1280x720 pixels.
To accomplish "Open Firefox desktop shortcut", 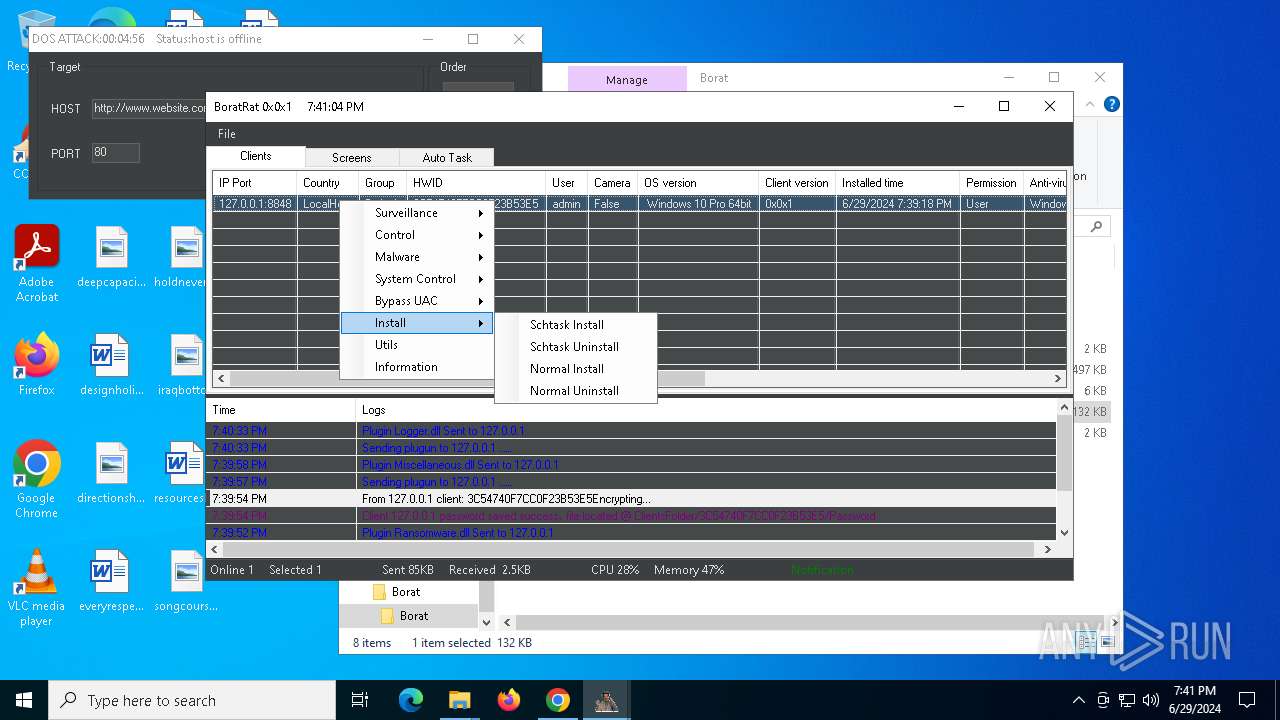I will (37, 365).
